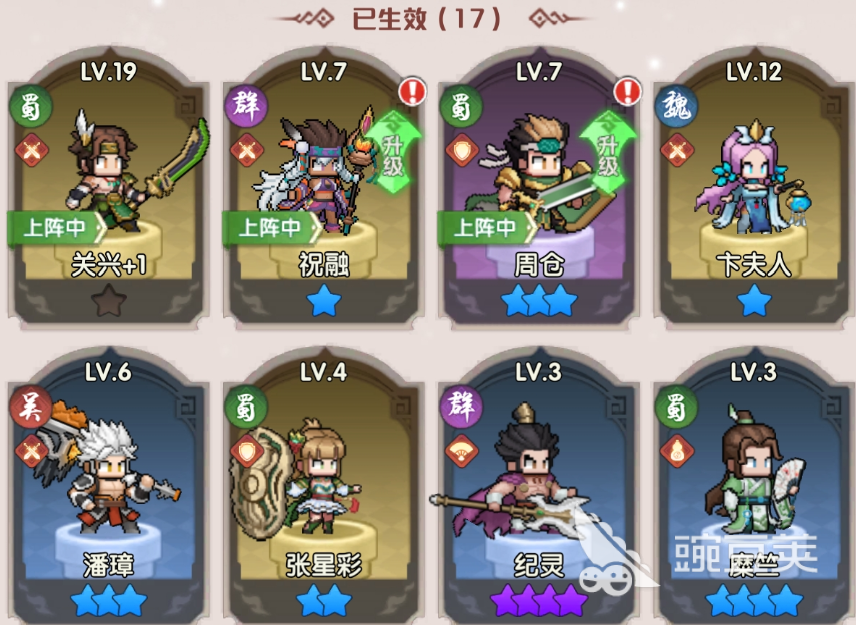Screen dimensions: 856x625
Task: Tap the 魏 faction badge on 卞夫人 card
Action: click(676, 106)
